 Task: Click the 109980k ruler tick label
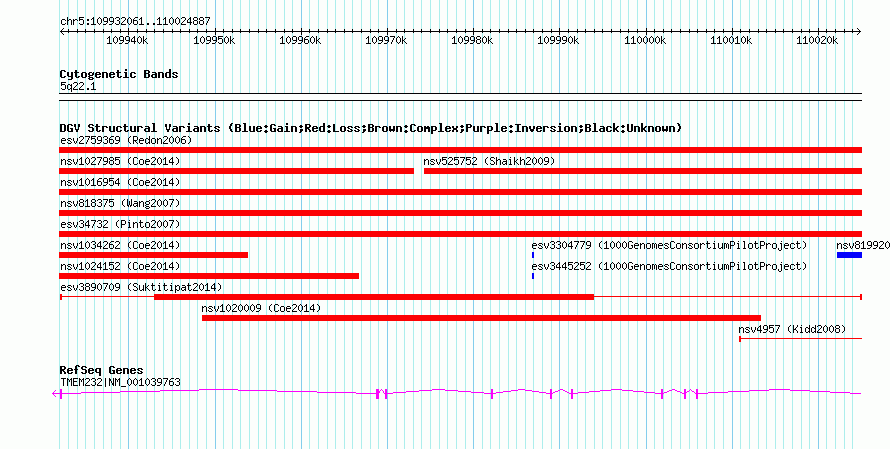pyautogui.click(x=472, y=41)
